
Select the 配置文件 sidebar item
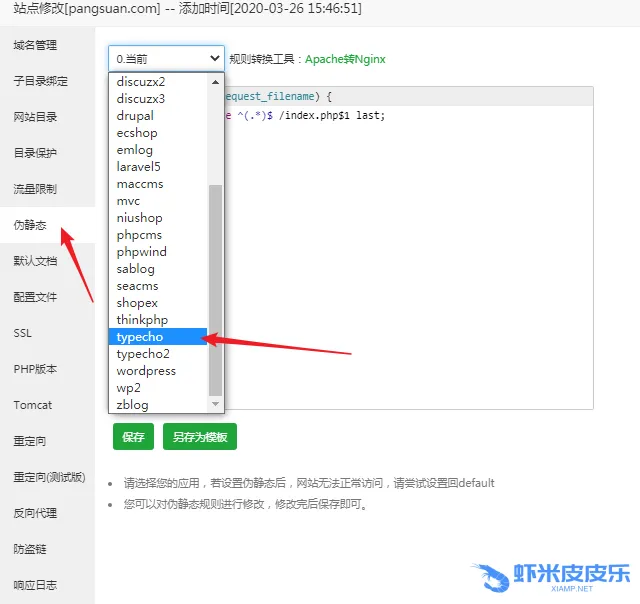[35, 297]
